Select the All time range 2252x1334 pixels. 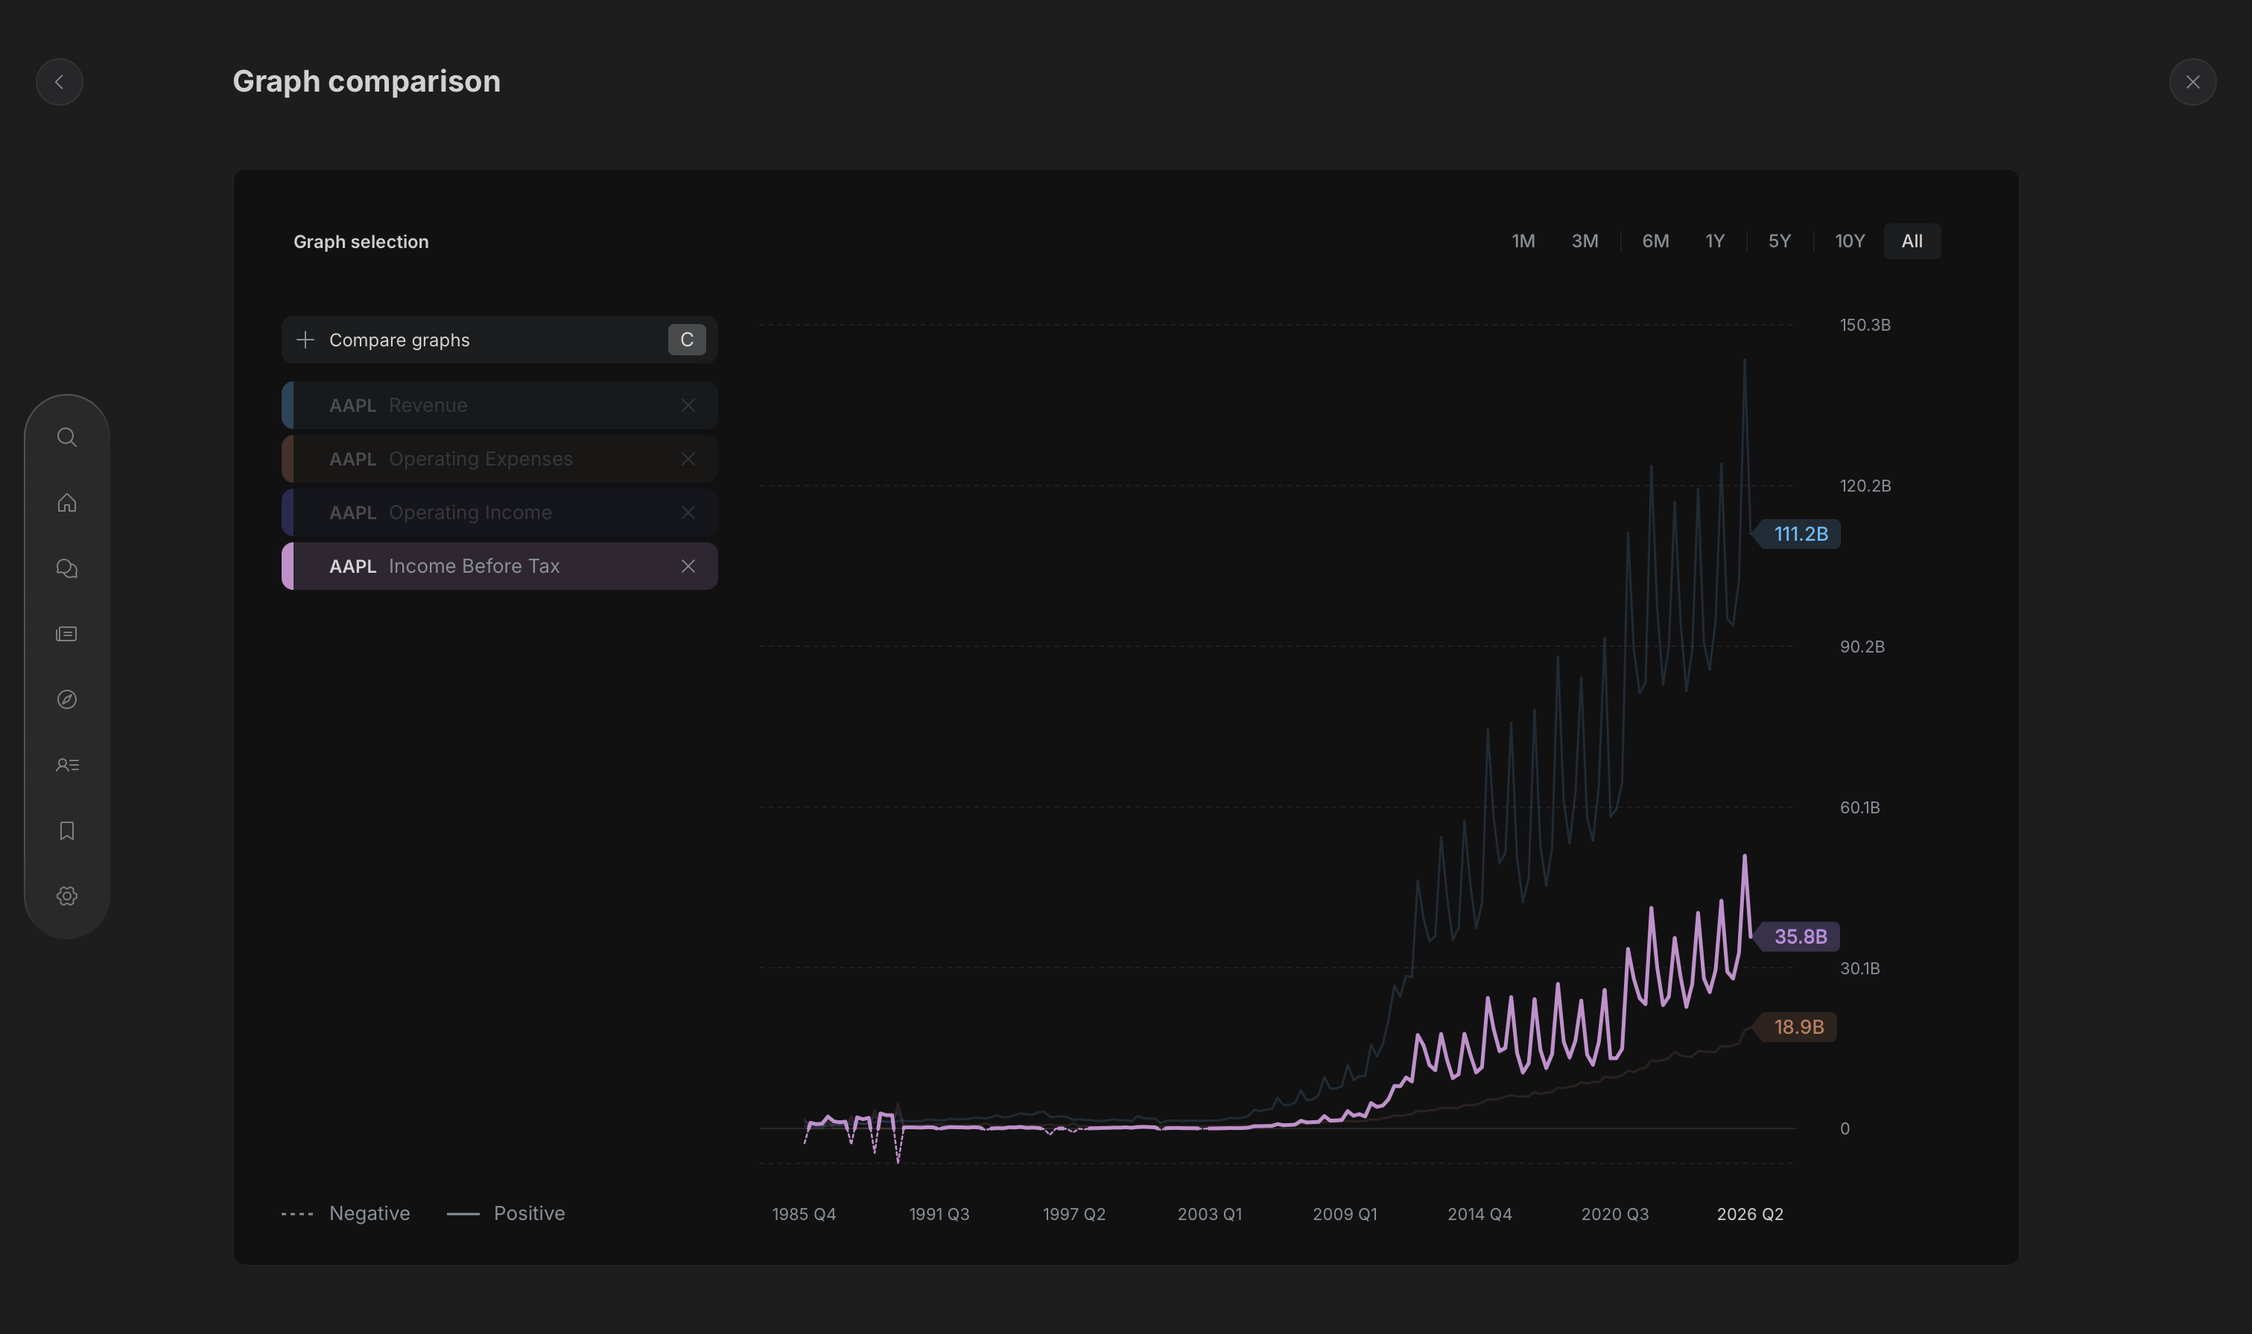pos(1912,241)
